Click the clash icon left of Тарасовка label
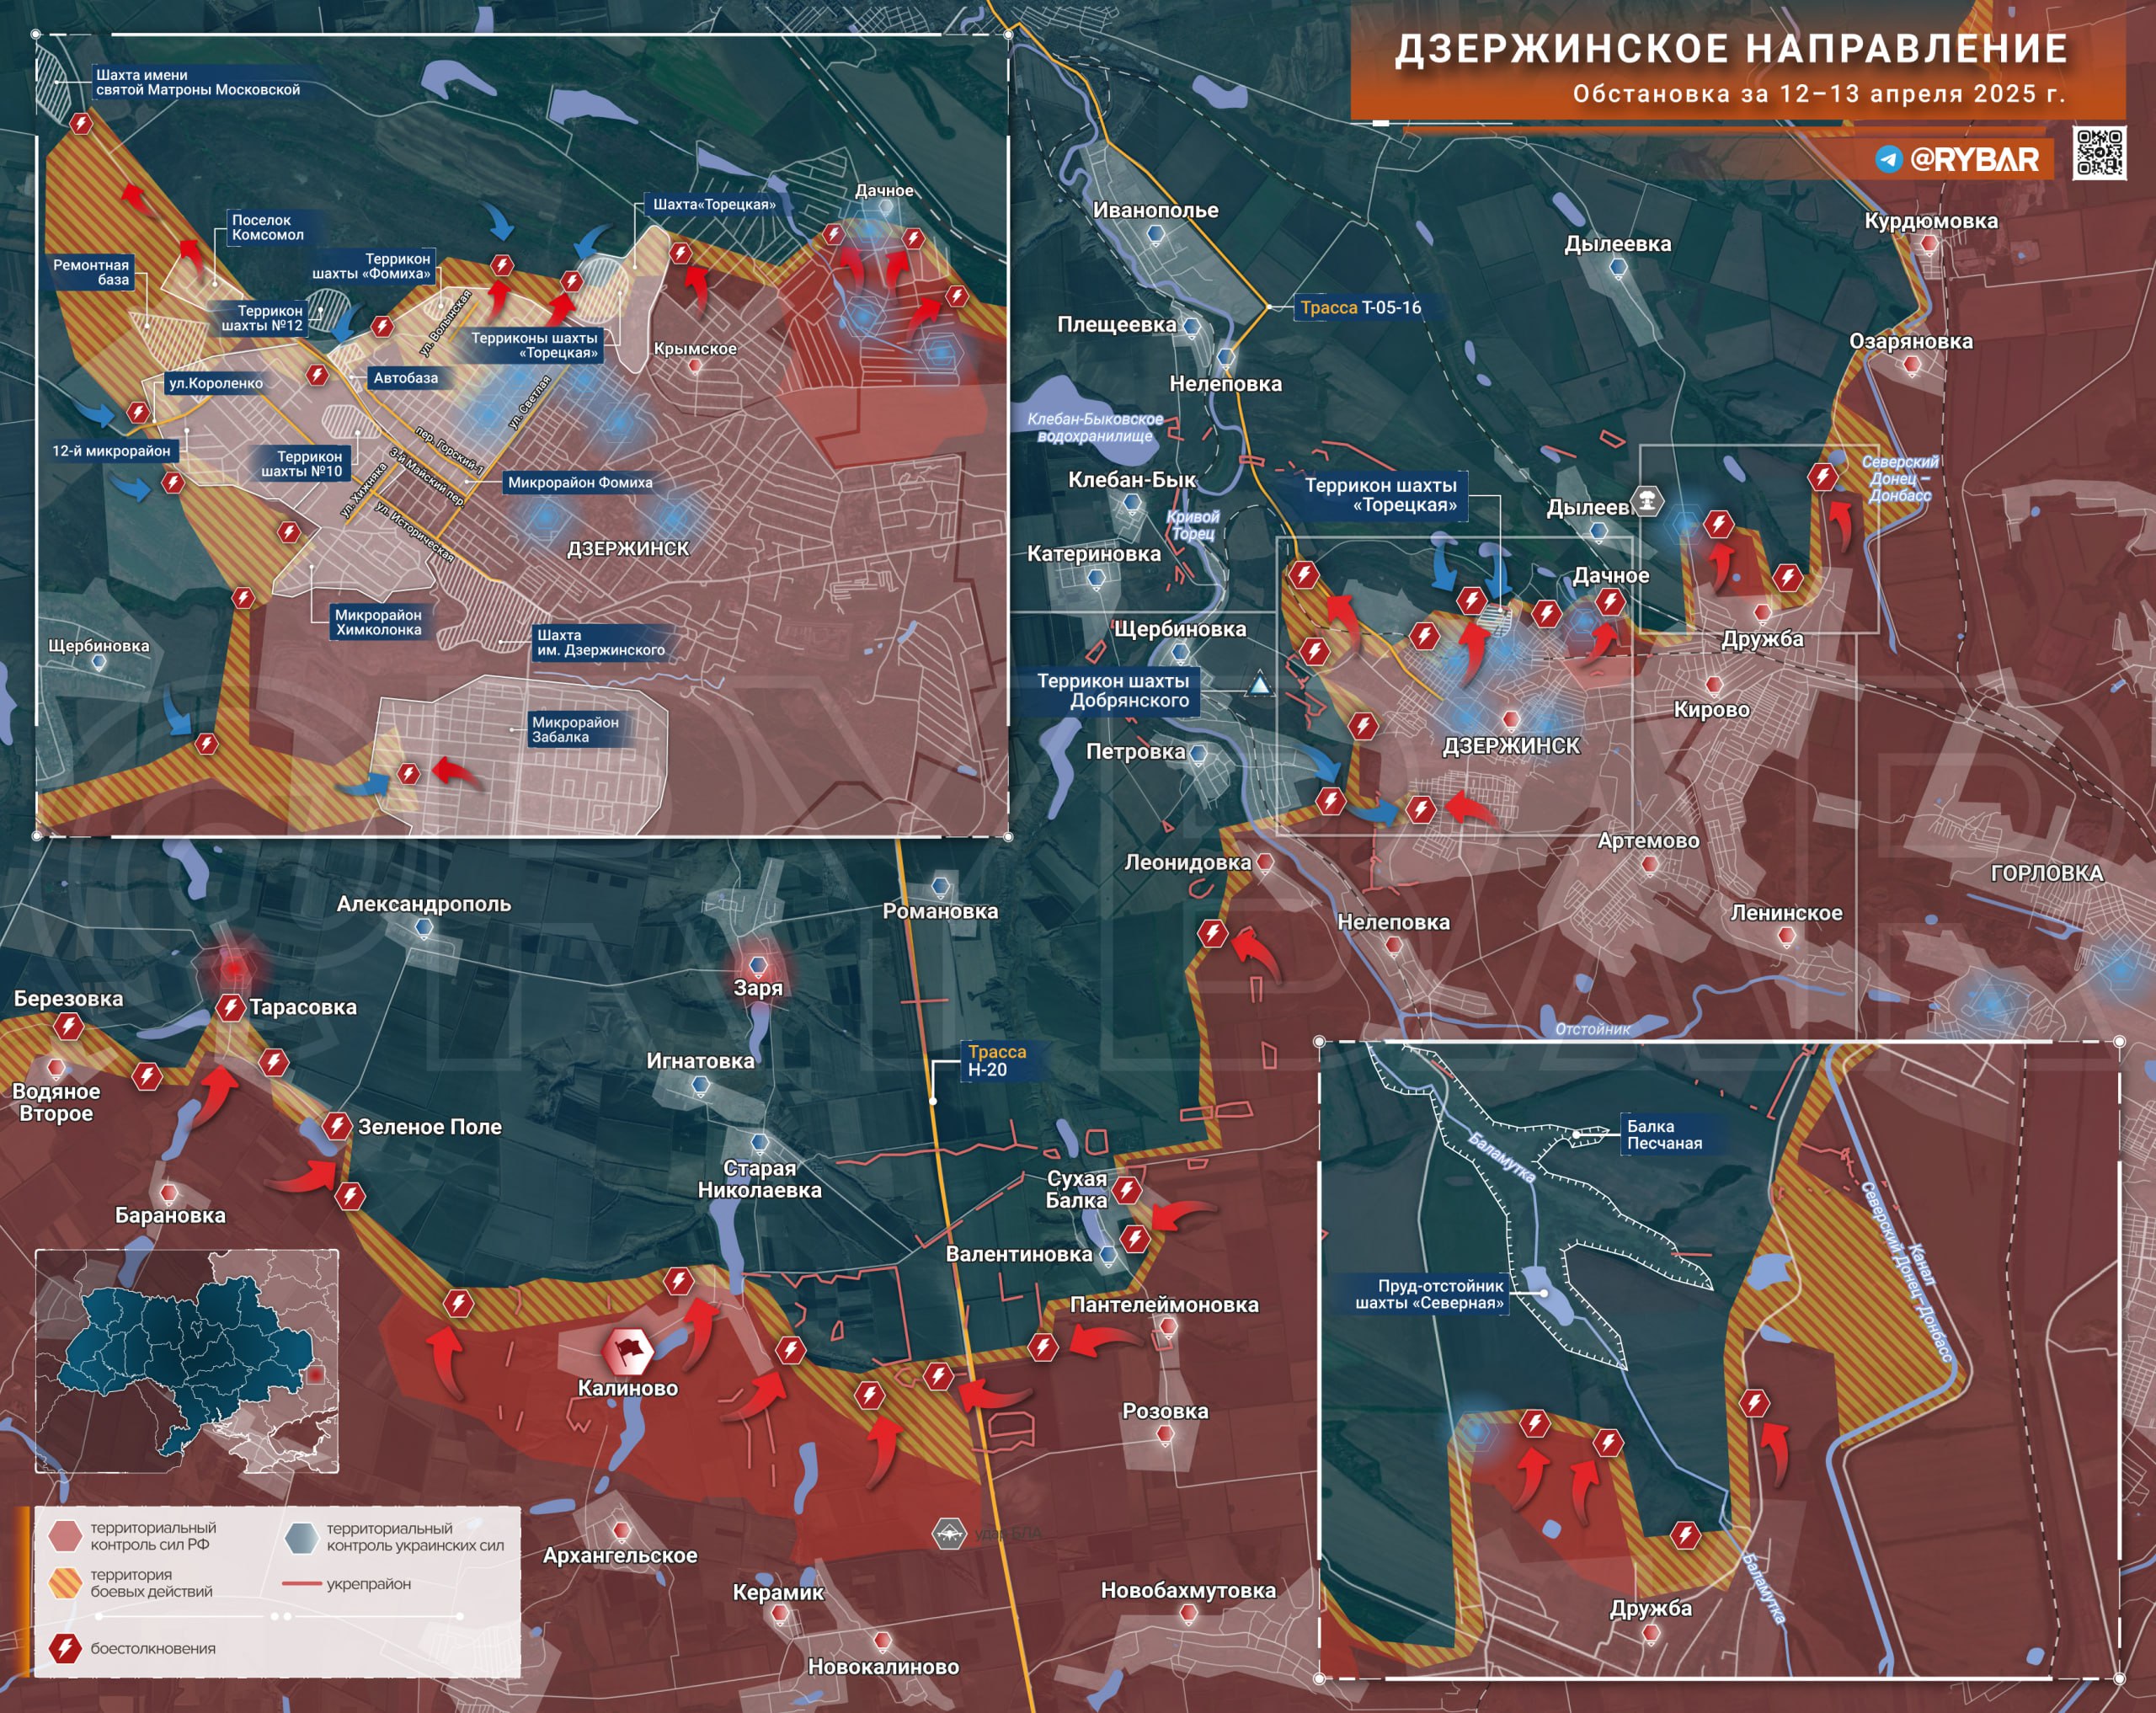 [231, 1007]
